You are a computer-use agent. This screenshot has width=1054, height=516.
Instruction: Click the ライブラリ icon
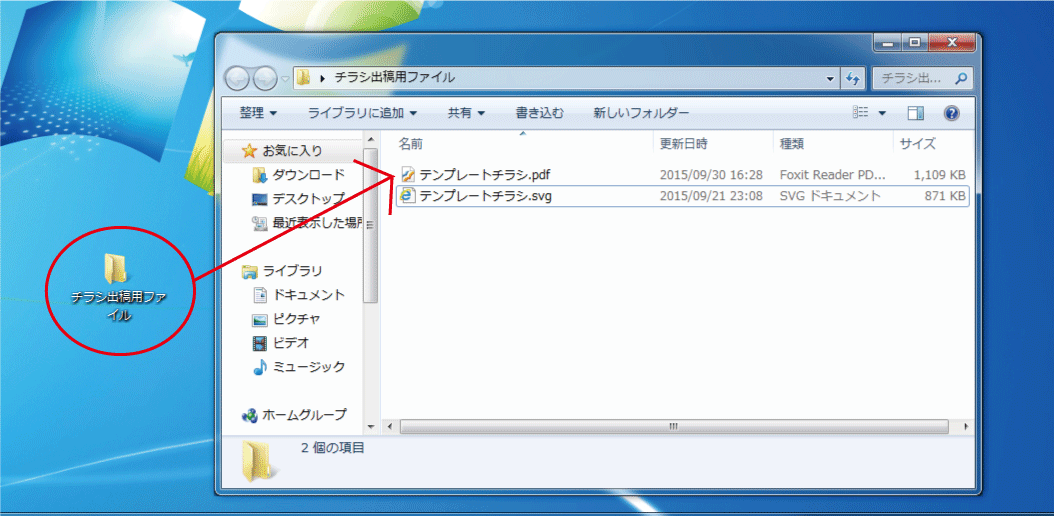tap(250, 271)
